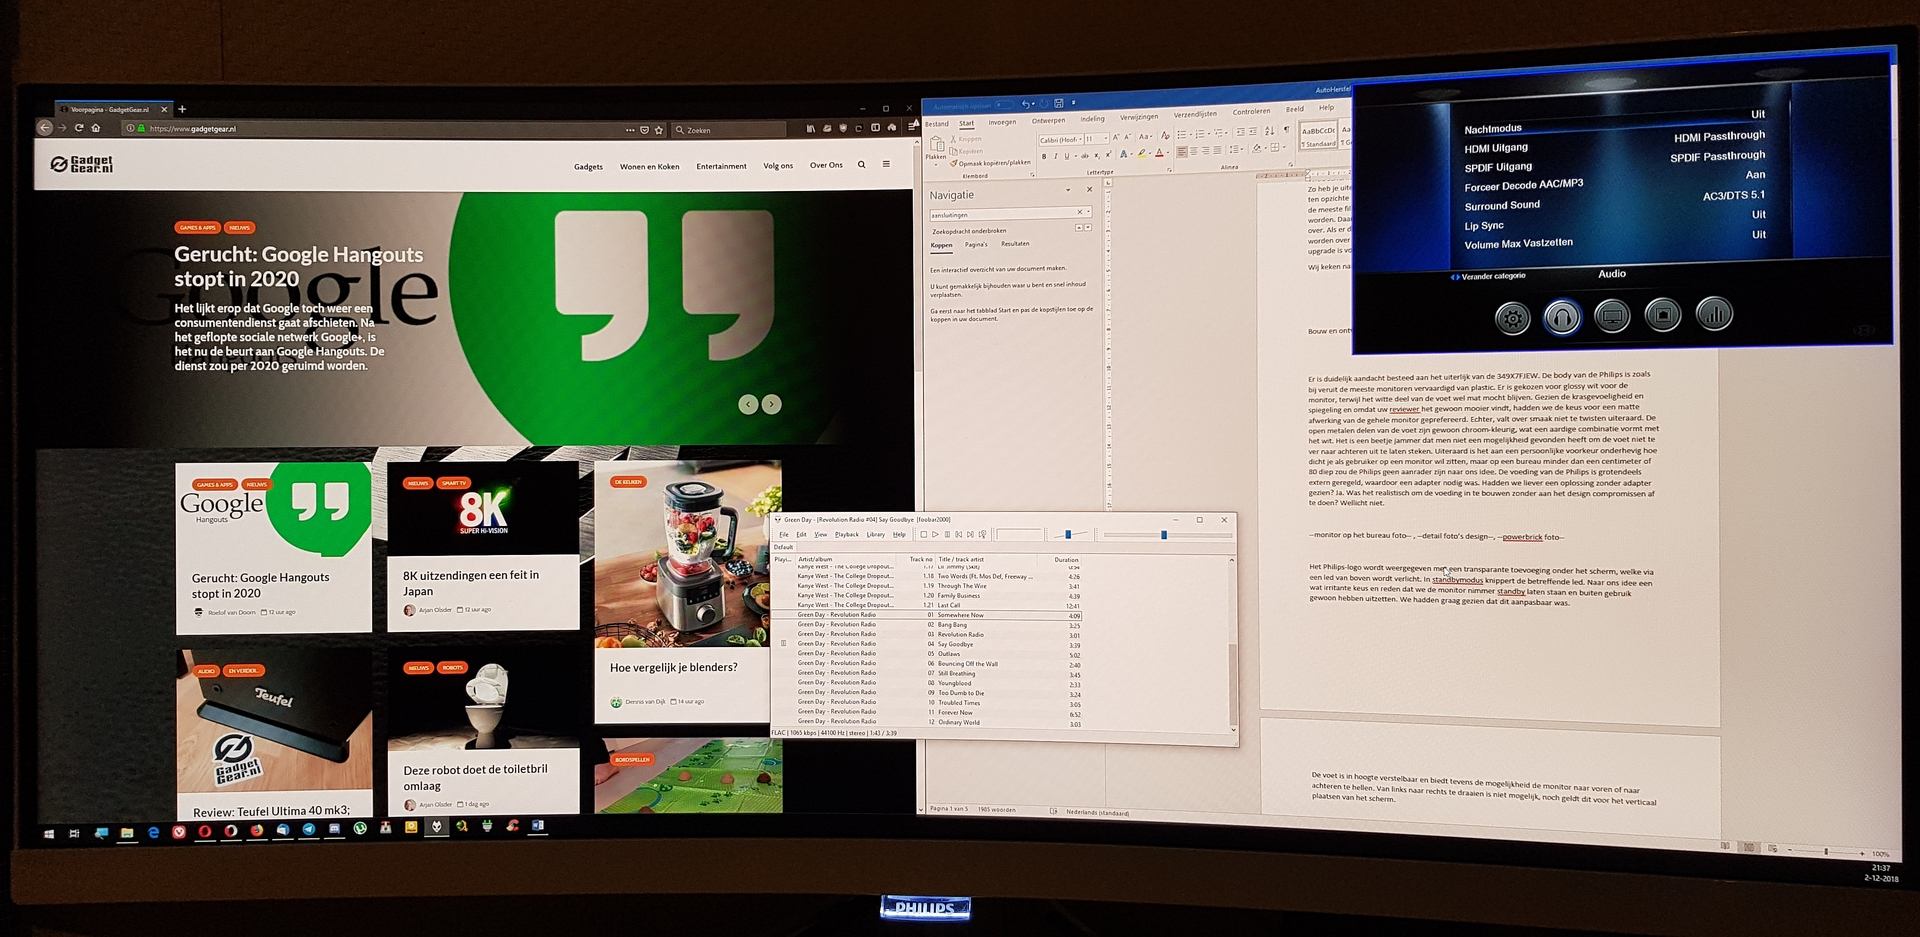This screenshot has width=1920, height=937.
Task: Click Stop button in foobar2000
Action: 923,534
